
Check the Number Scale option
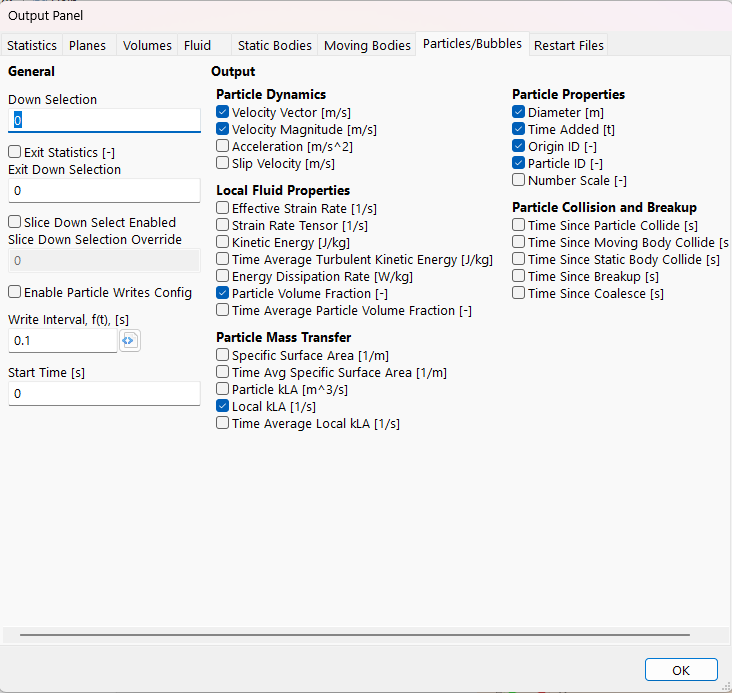(519, 181)
